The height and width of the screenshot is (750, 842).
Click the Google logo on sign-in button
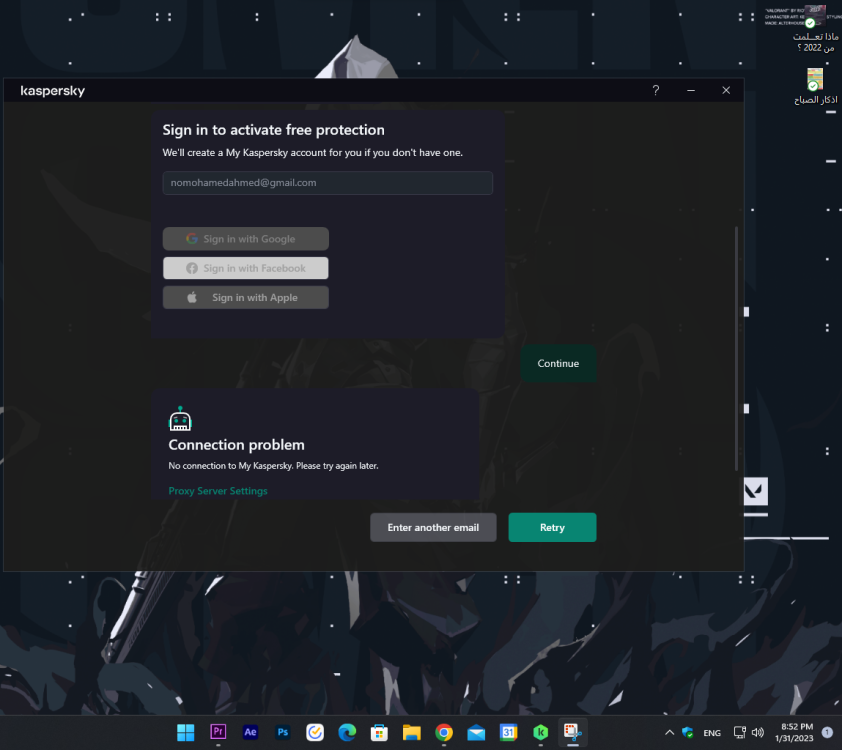192,238
